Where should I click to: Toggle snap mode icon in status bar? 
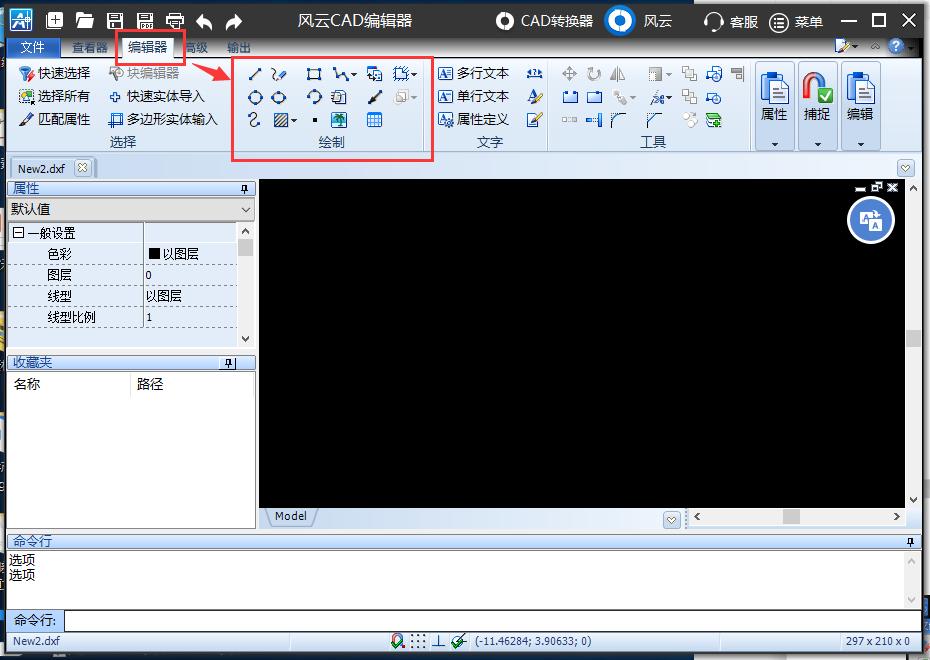point(397,641)
